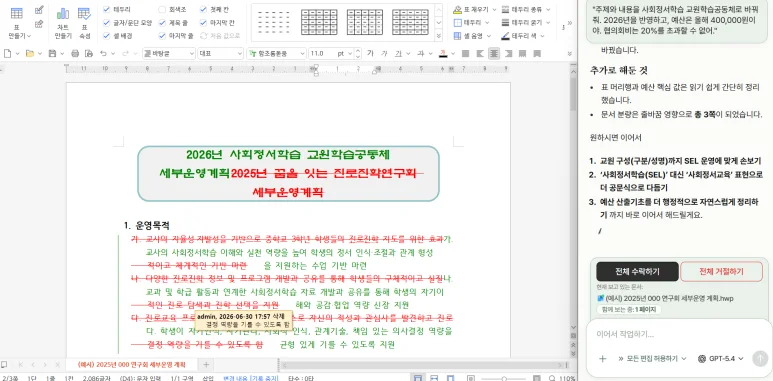This screenshot has width=773, height=381.
Task: Toggle the 제목 줄 checkbox
Action: point(162,23)
